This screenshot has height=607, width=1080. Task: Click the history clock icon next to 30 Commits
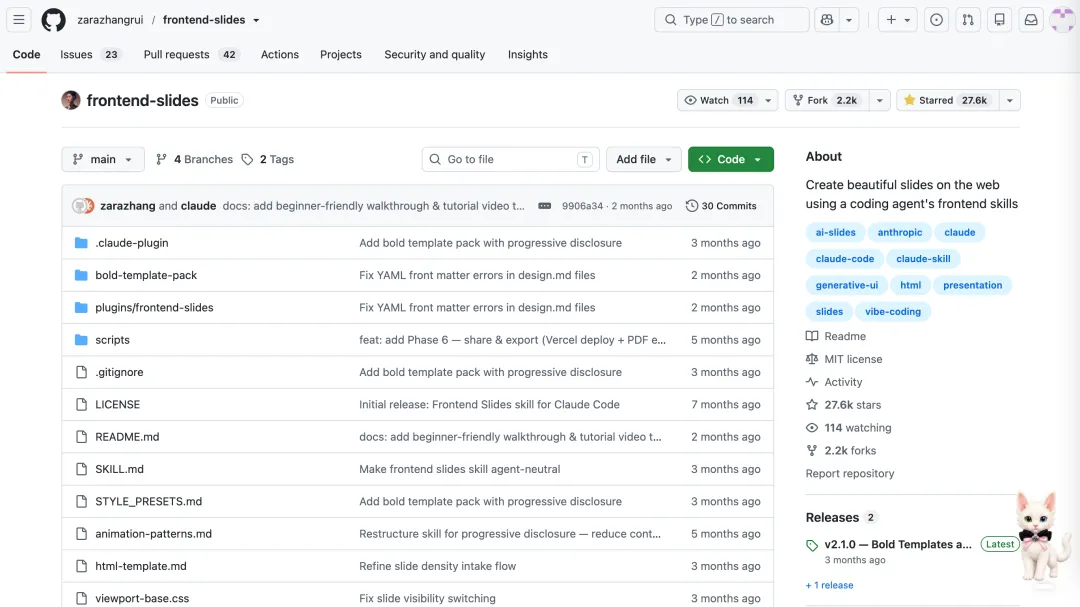click(692, 206)
